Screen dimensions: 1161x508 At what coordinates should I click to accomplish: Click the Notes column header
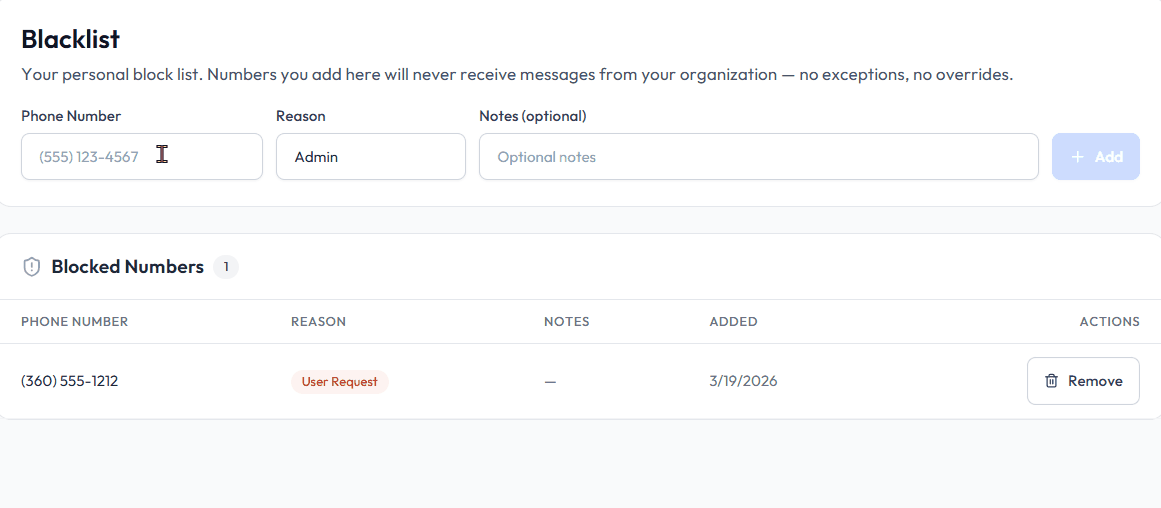click(566, 322)
